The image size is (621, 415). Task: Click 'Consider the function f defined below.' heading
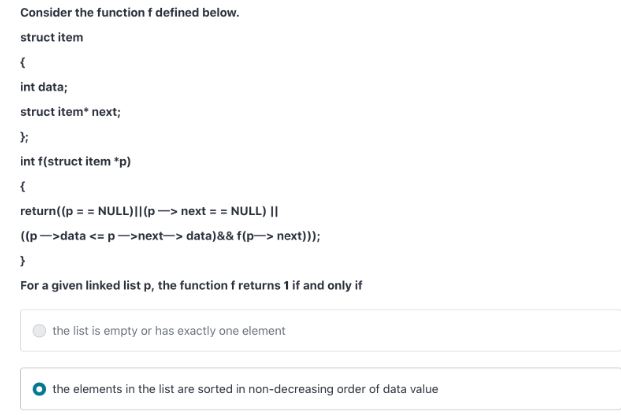[x=130, y=12]
